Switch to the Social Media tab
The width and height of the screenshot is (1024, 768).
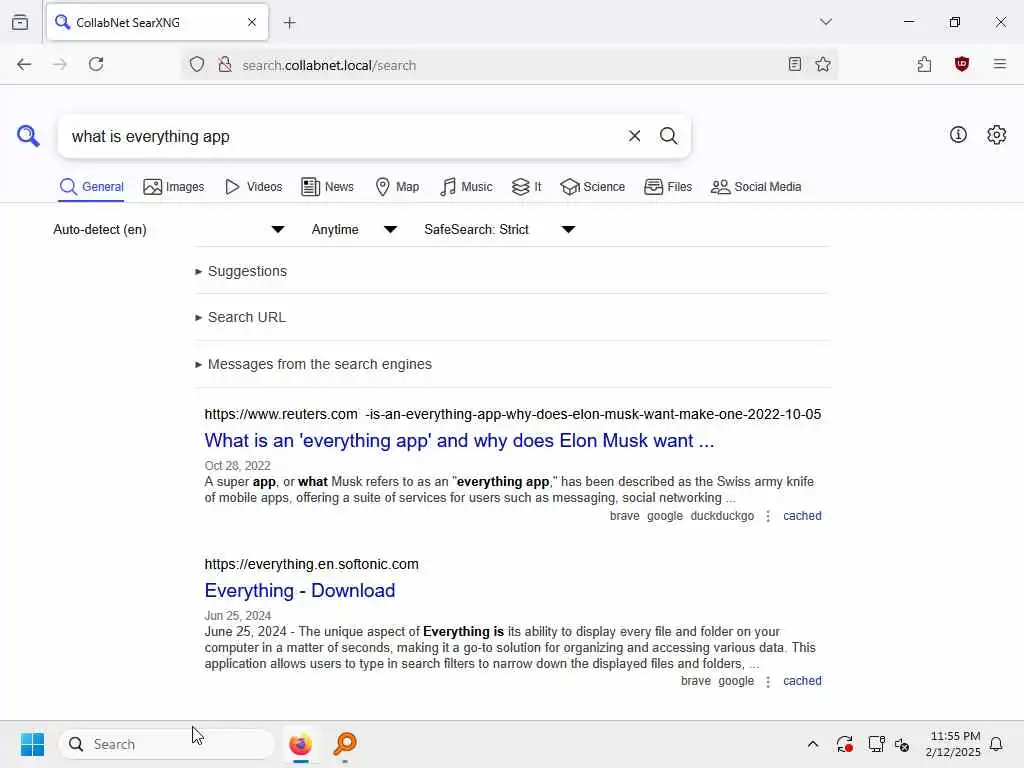click(x=756, y=187)
